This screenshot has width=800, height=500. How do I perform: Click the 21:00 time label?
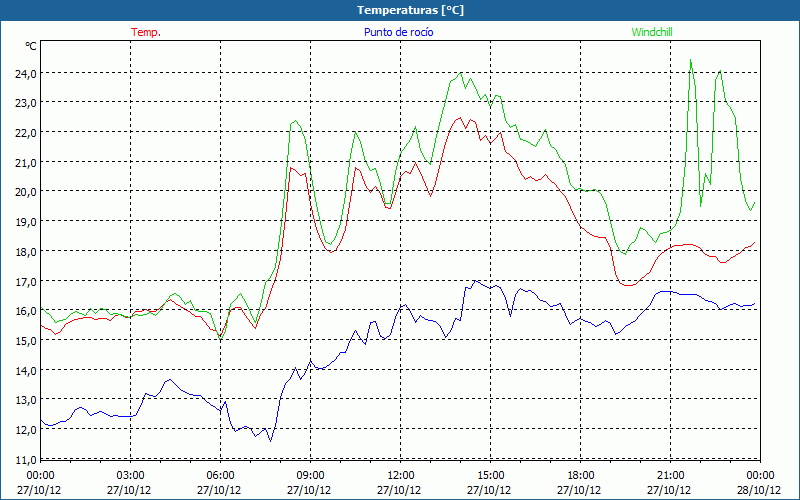[x=670, y=475]
